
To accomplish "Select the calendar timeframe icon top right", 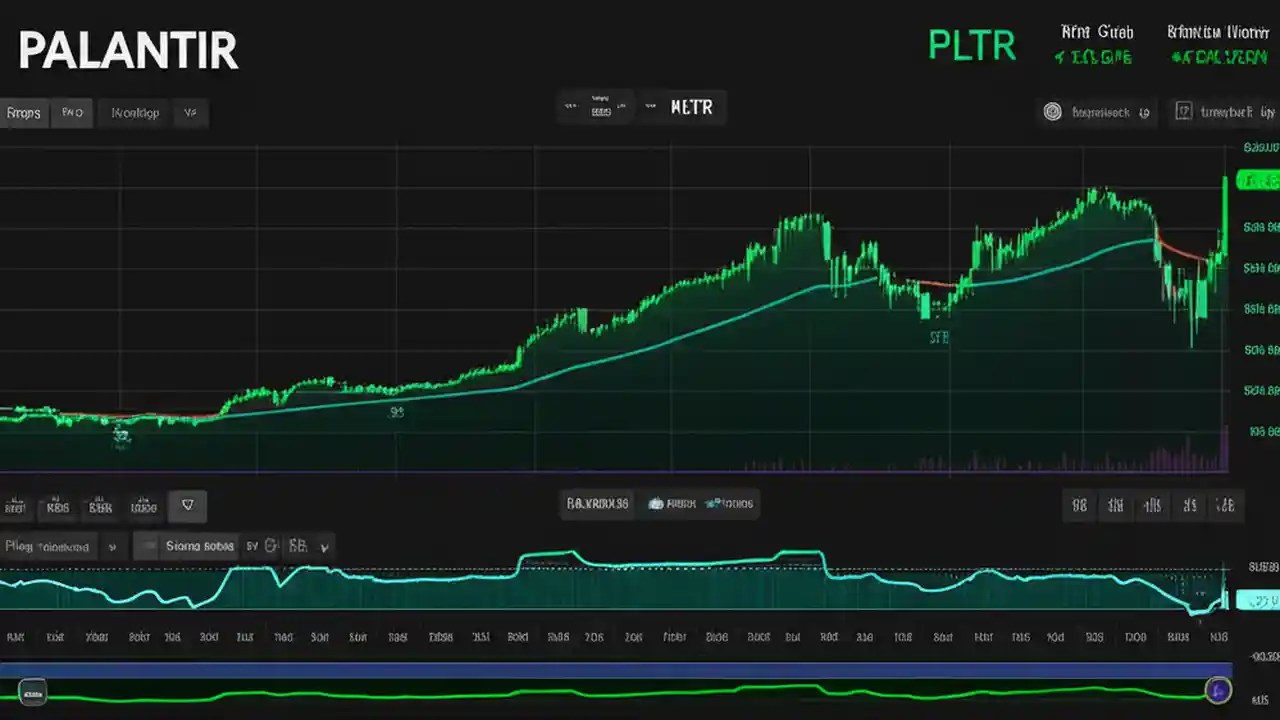I will pos(1184,112).
